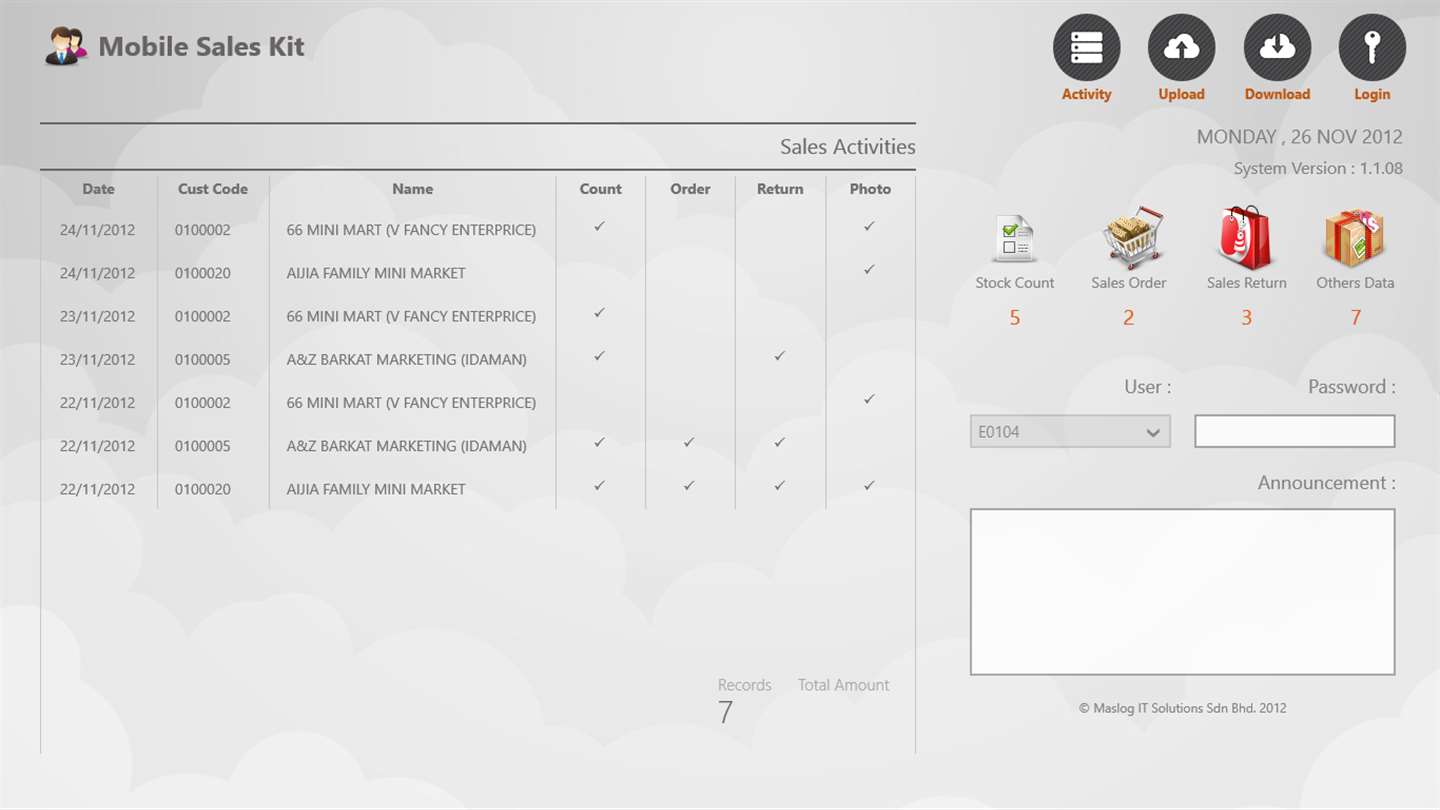1440x810 pixels.
Task: Click the Others Data number 7
Action: coord(1355,318)
